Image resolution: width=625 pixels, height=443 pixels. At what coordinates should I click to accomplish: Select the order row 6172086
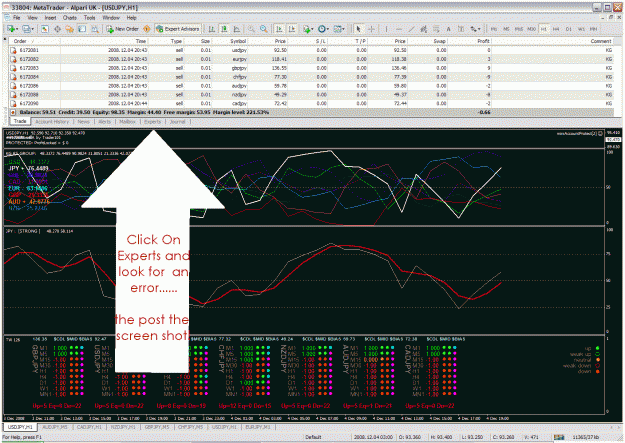click(312, 86)
